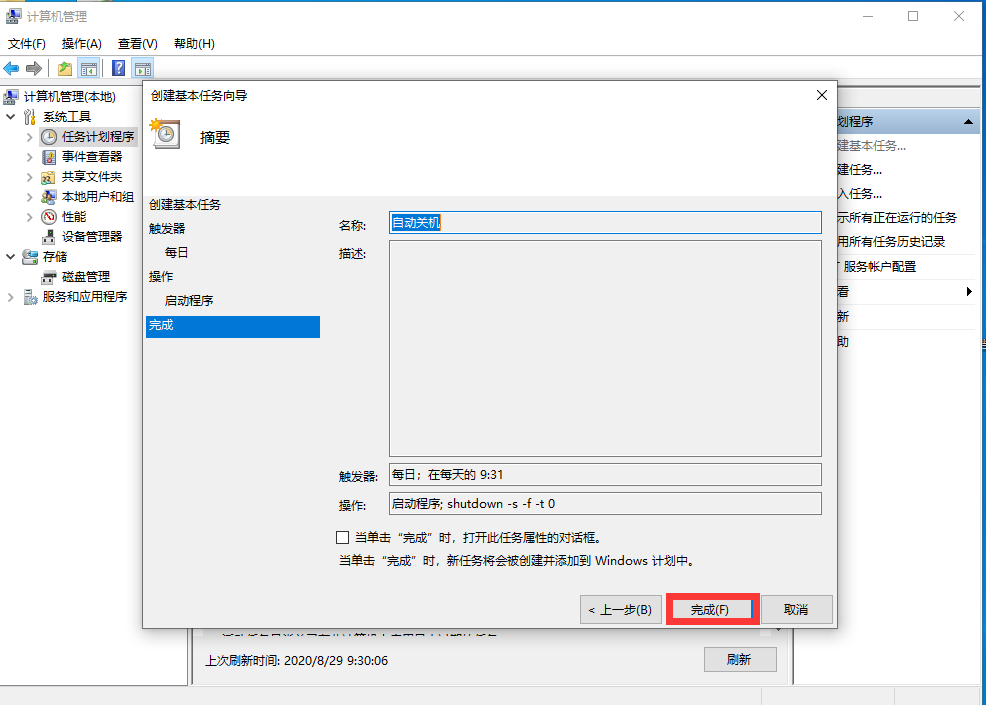This screenshot has height=705, width=986.
Task: Toggle the action pane icon in the toolbar
Action: pyautogui.click(x=143, y=67)
